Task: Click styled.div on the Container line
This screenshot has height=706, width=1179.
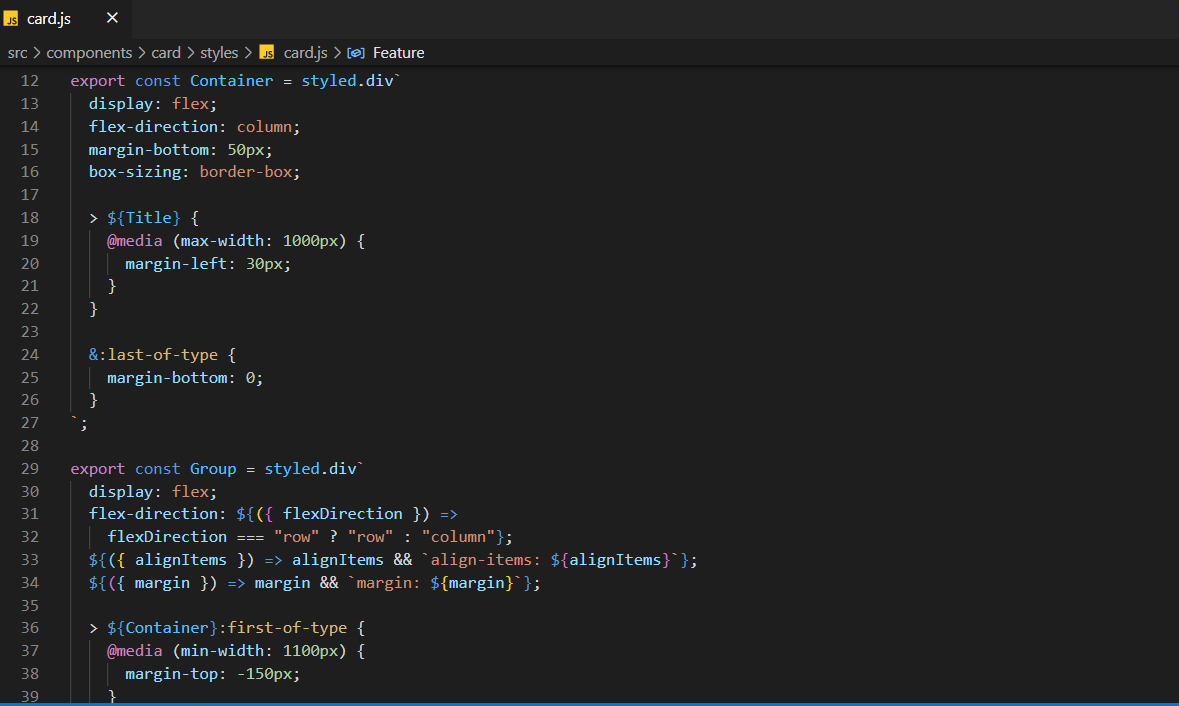Action: tap(347, 80)
